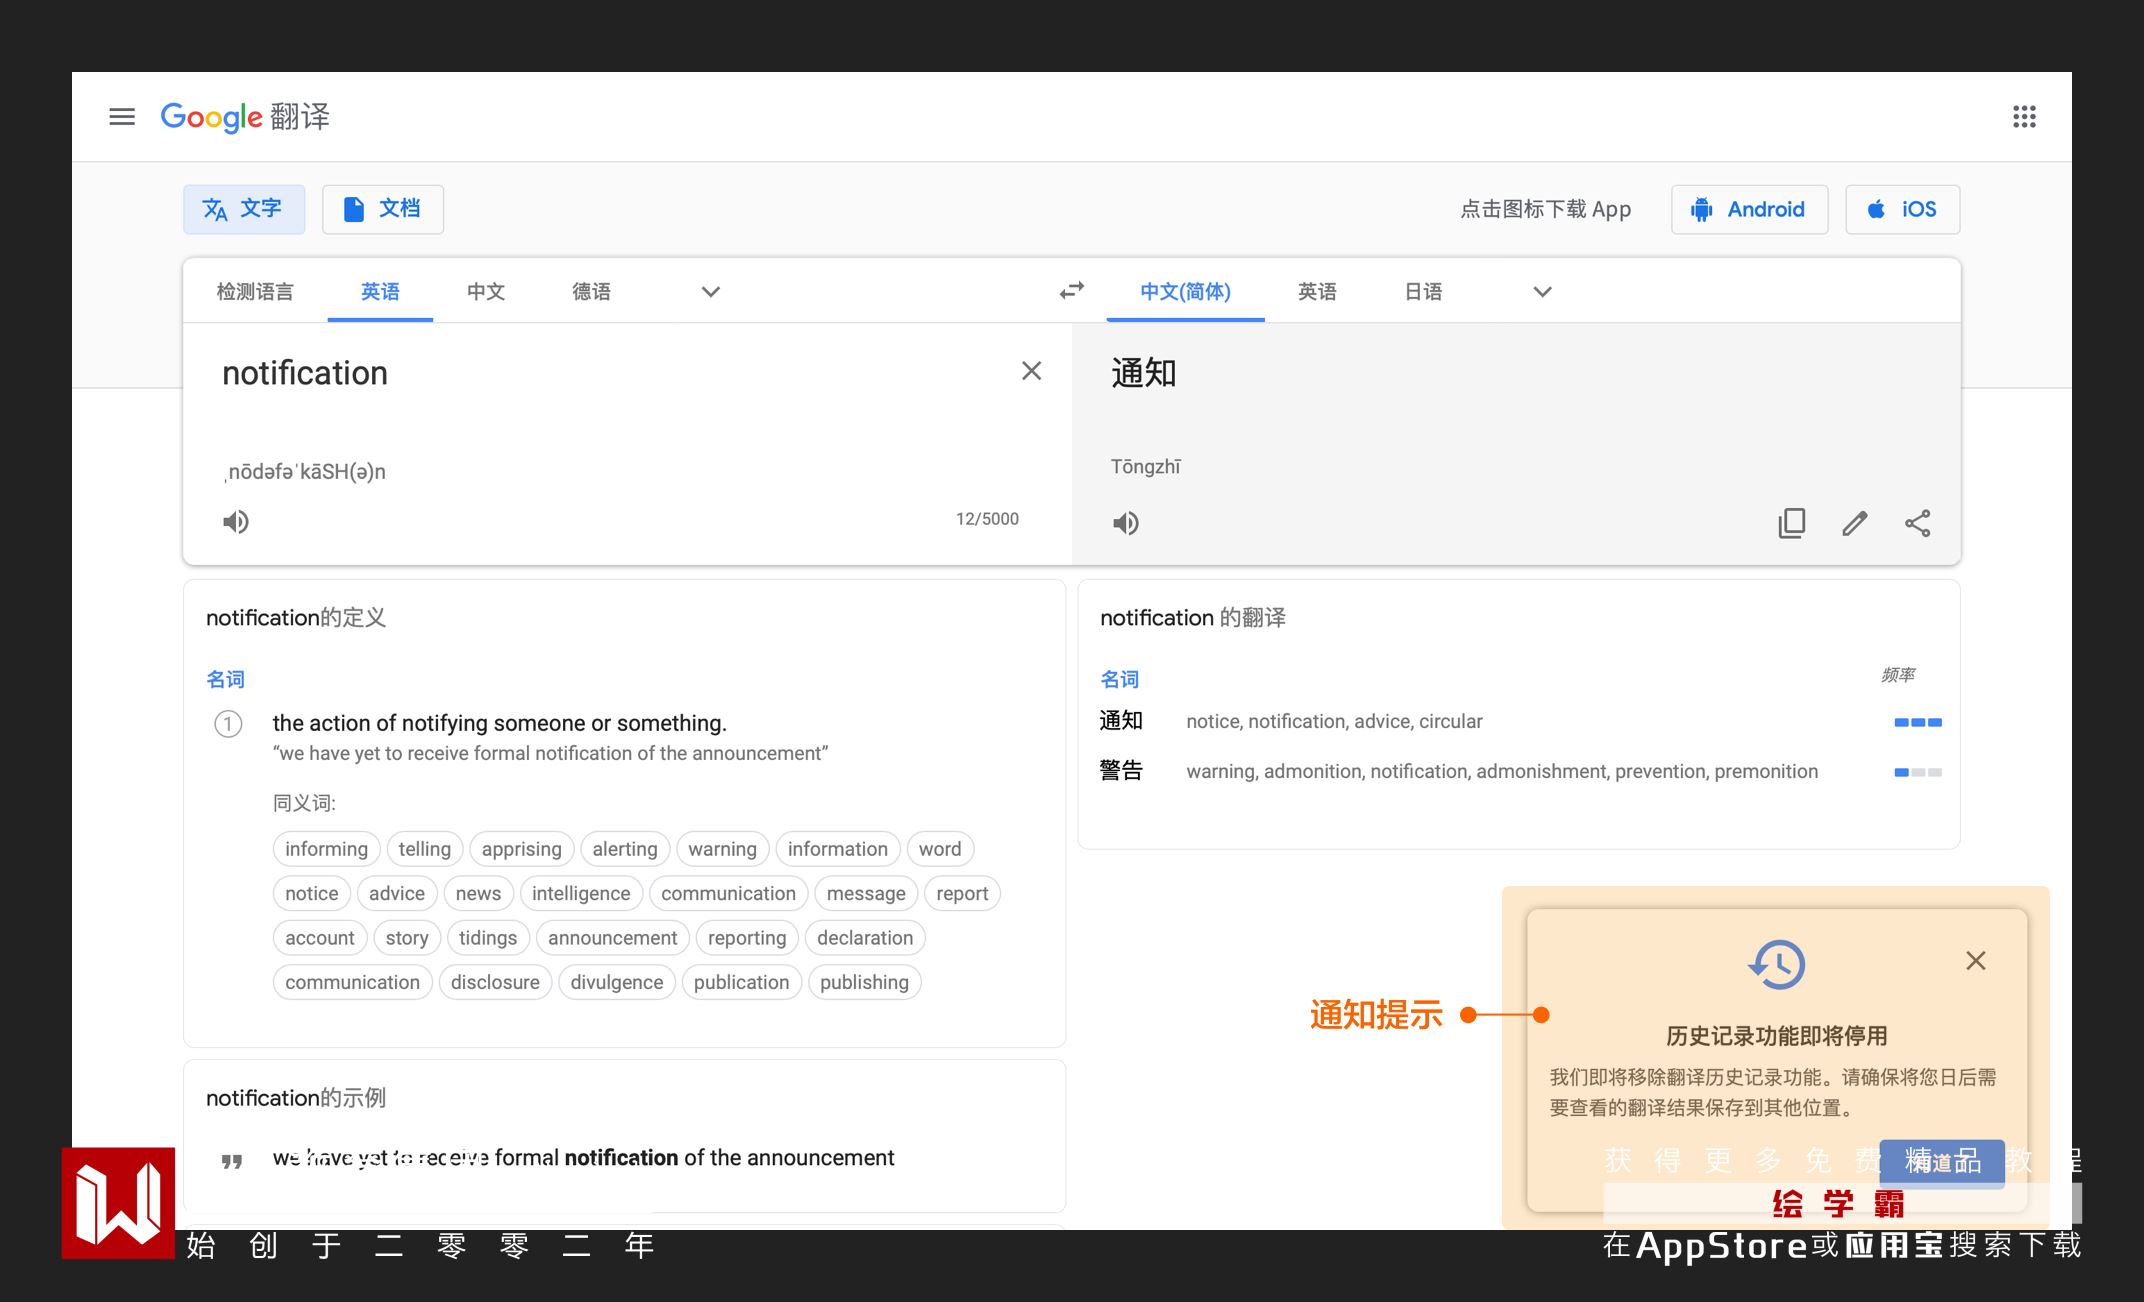
Task: Listen to translated text pronunciation
Action: click(x=1126, y=523)
